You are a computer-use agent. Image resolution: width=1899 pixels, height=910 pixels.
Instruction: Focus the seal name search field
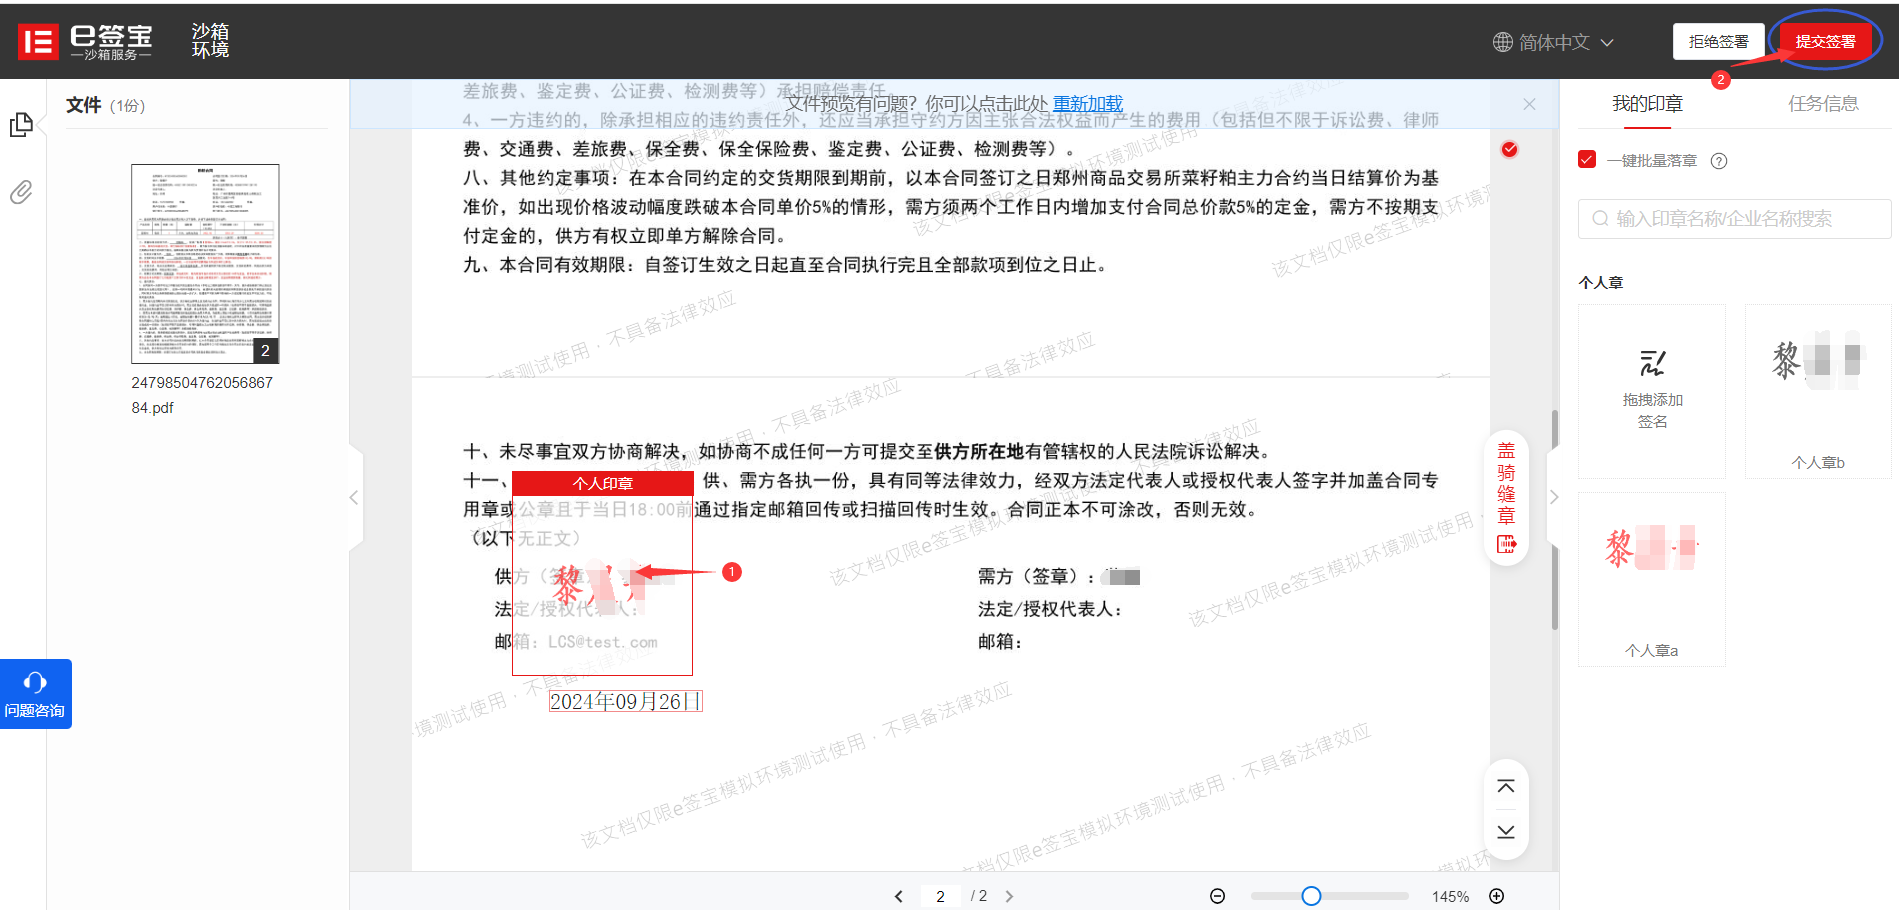click(x=1734, y=219)
